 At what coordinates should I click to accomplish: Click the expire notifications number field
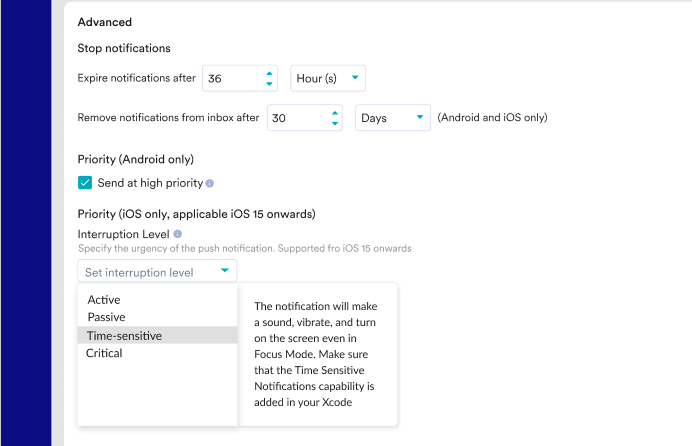[230, 78]
